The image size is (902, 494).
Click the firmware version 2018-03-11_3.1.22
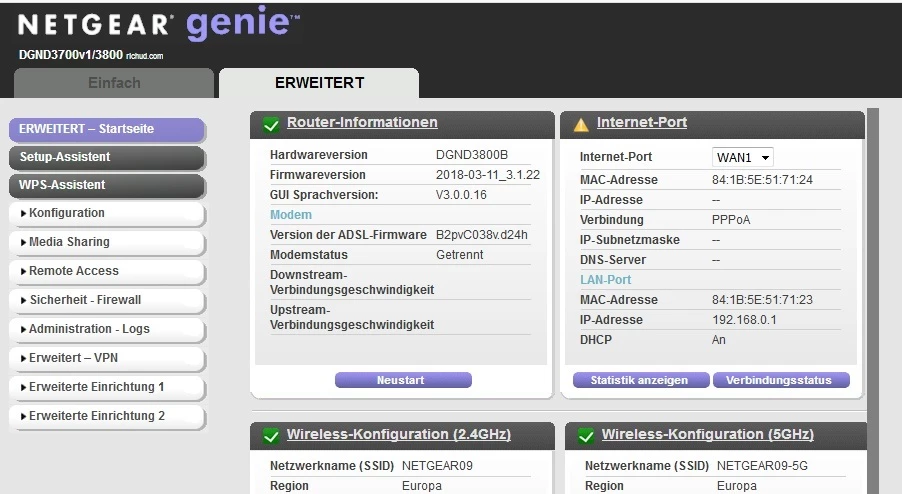point(488,175)
